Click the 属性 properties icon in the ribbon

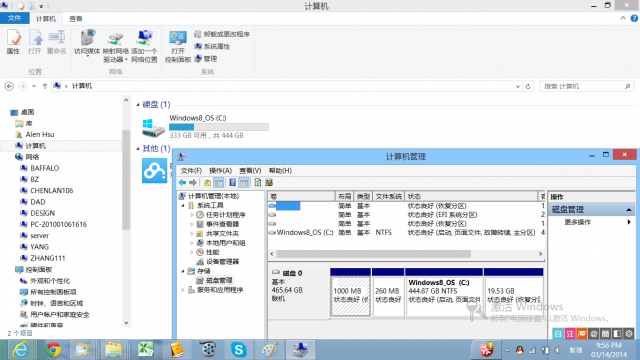pos(13,42)
